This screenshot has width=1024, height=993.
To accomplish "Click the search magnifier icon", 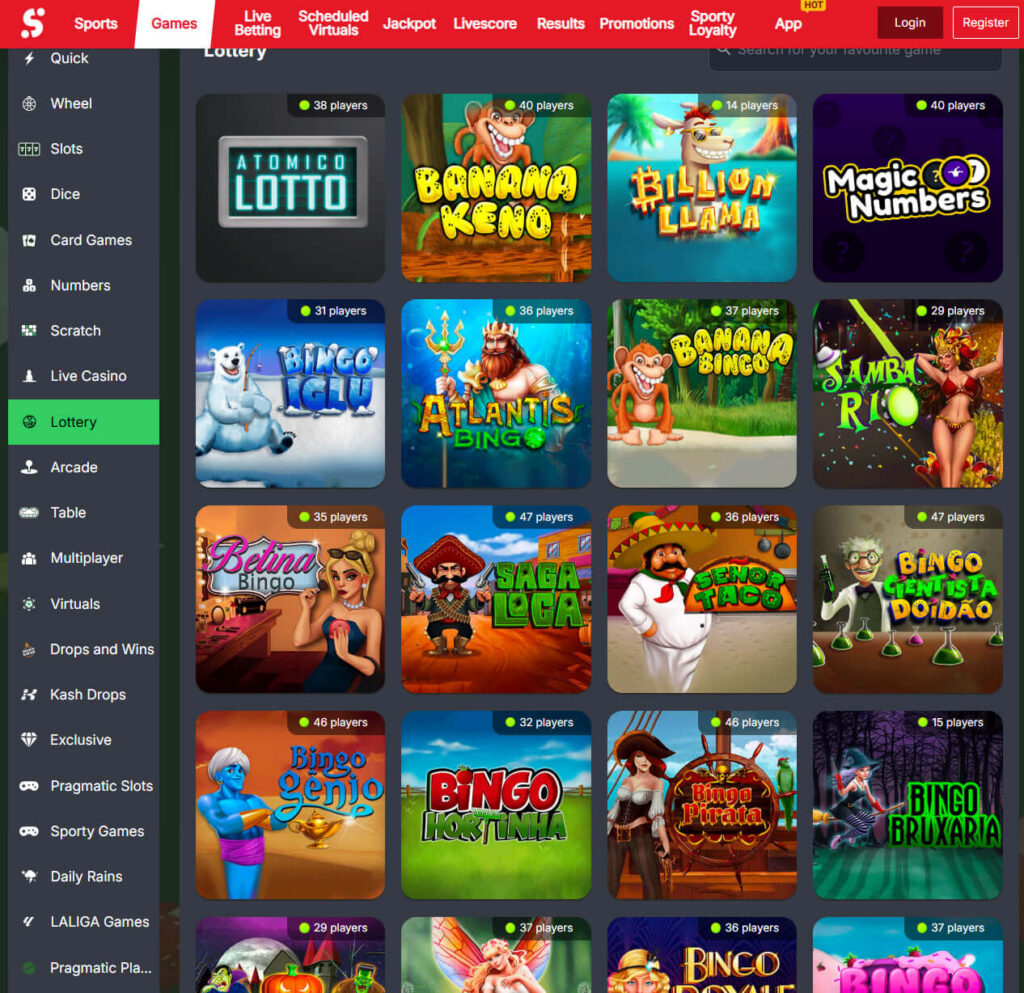I will [x=724, y=50].
